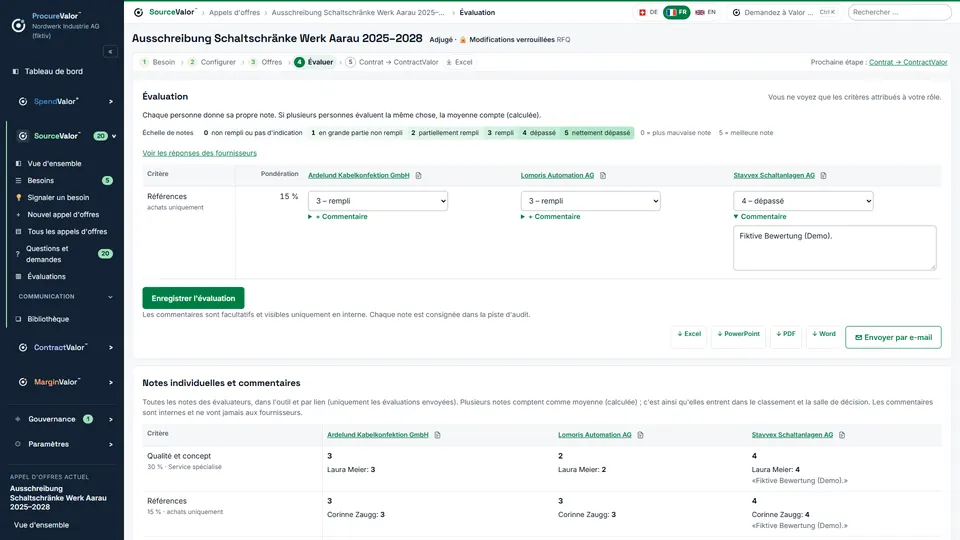Open the Bibliothèque entry
This screenshot has height=540, width=960.
pos(48,319)
